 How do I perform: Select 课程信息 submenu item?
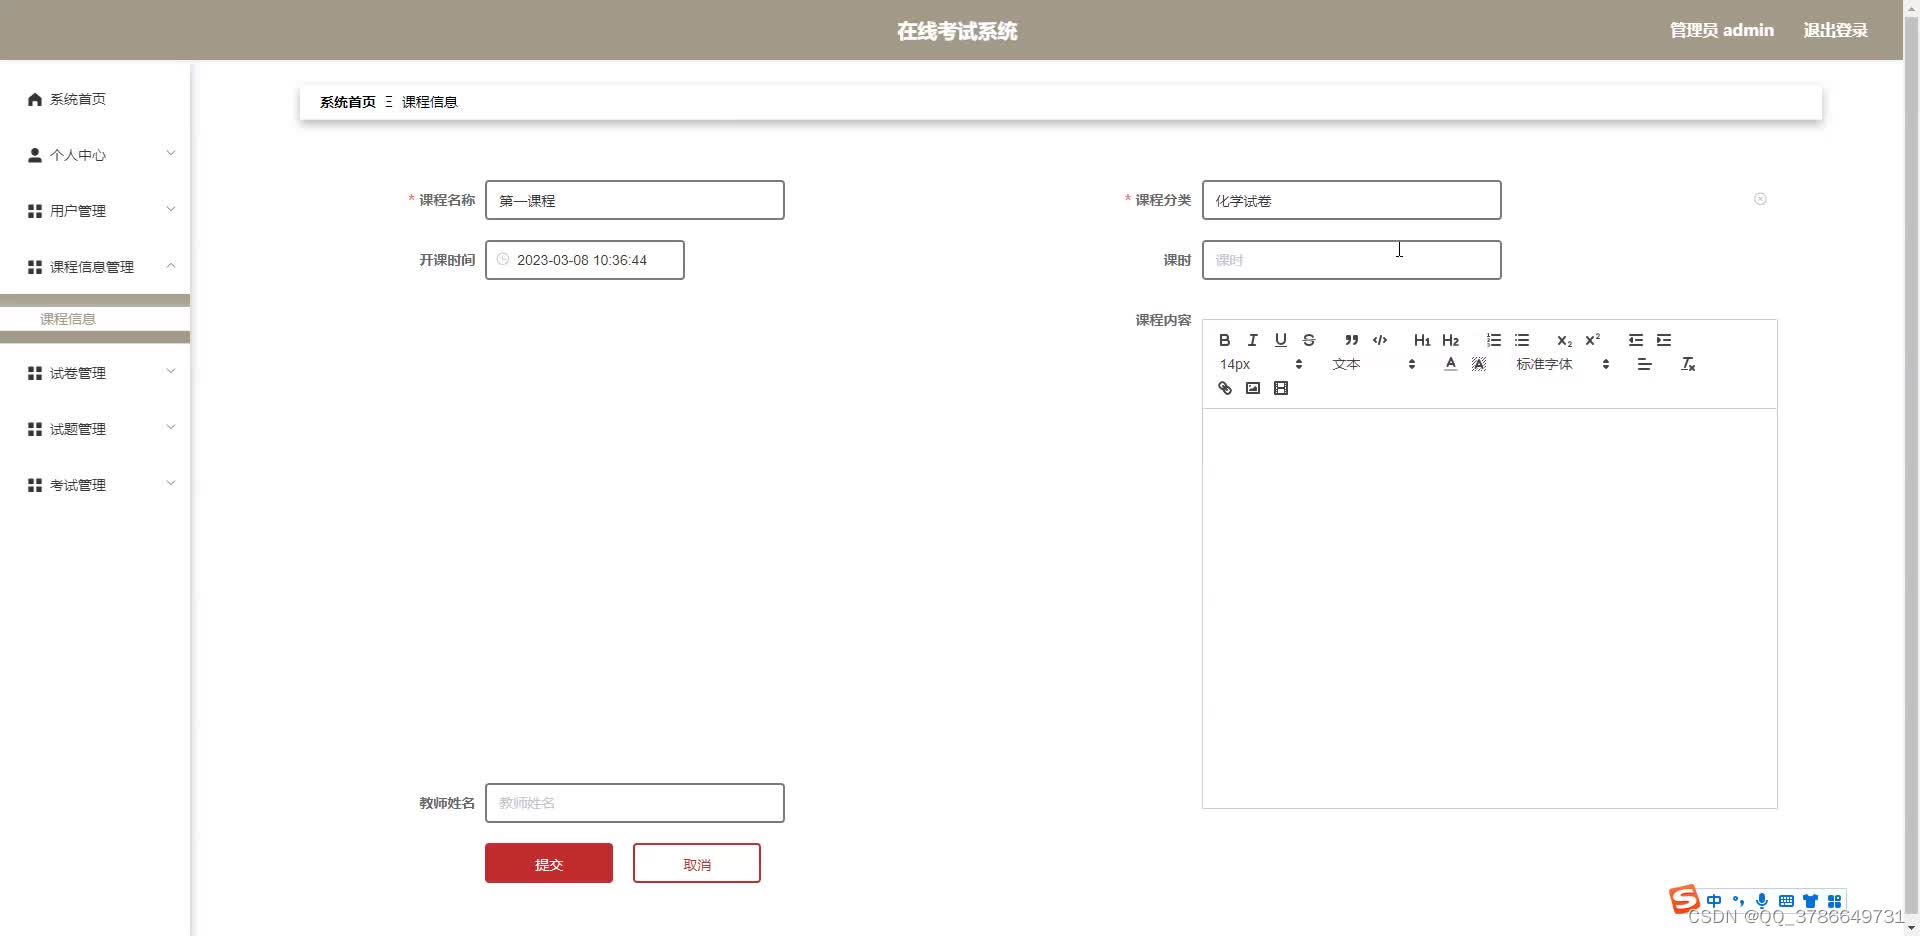tap(95, 319)
